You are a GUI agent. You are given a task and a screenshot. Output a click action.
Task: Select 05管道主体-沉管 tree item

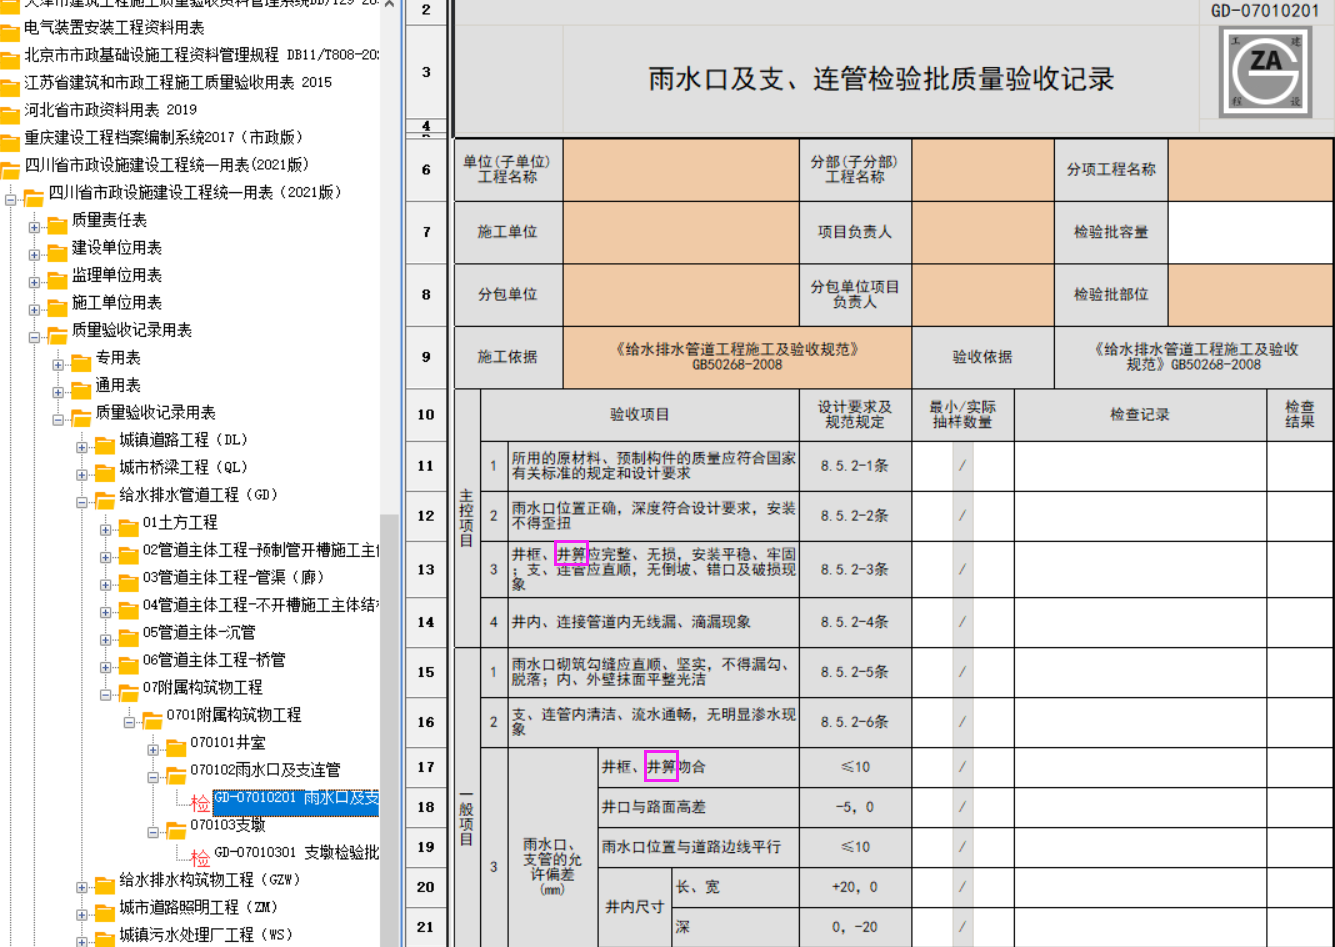198,632
